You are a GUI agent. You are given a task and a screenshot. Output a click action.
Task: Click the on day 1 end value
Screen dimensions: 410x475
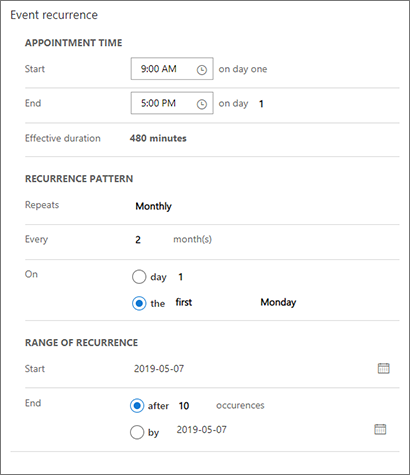[261, 104]
